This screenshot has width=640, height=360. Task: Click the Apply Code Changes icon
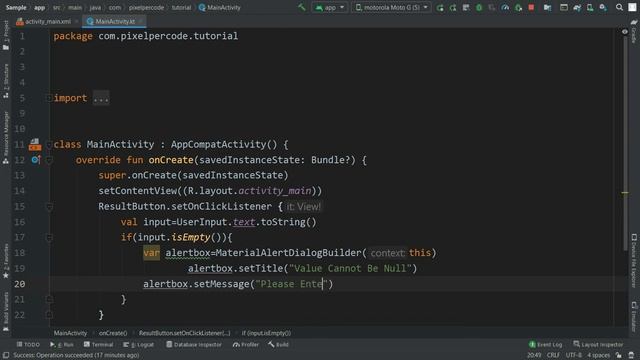point(466,7)
